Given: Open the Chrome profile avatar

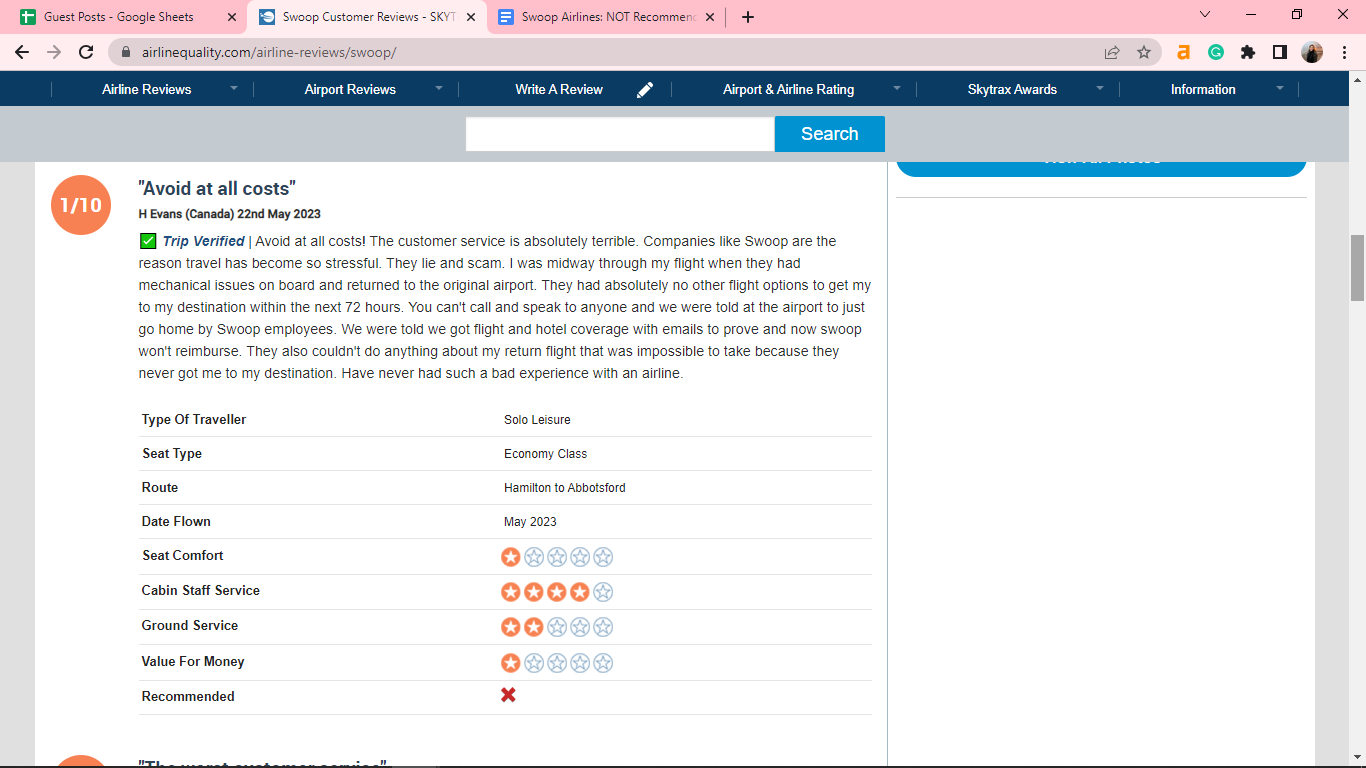Looking at the screenshot, I should [x=1312, y=52].
